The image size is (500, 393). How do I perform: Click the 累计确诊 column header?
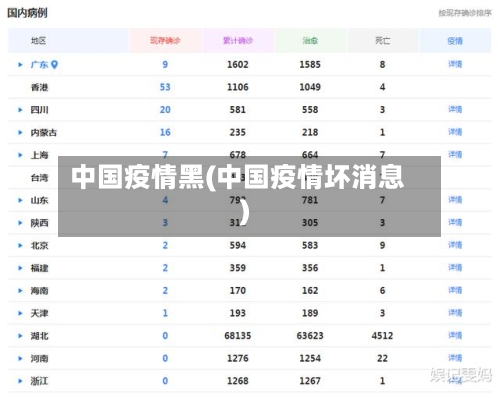click(238, 41)
